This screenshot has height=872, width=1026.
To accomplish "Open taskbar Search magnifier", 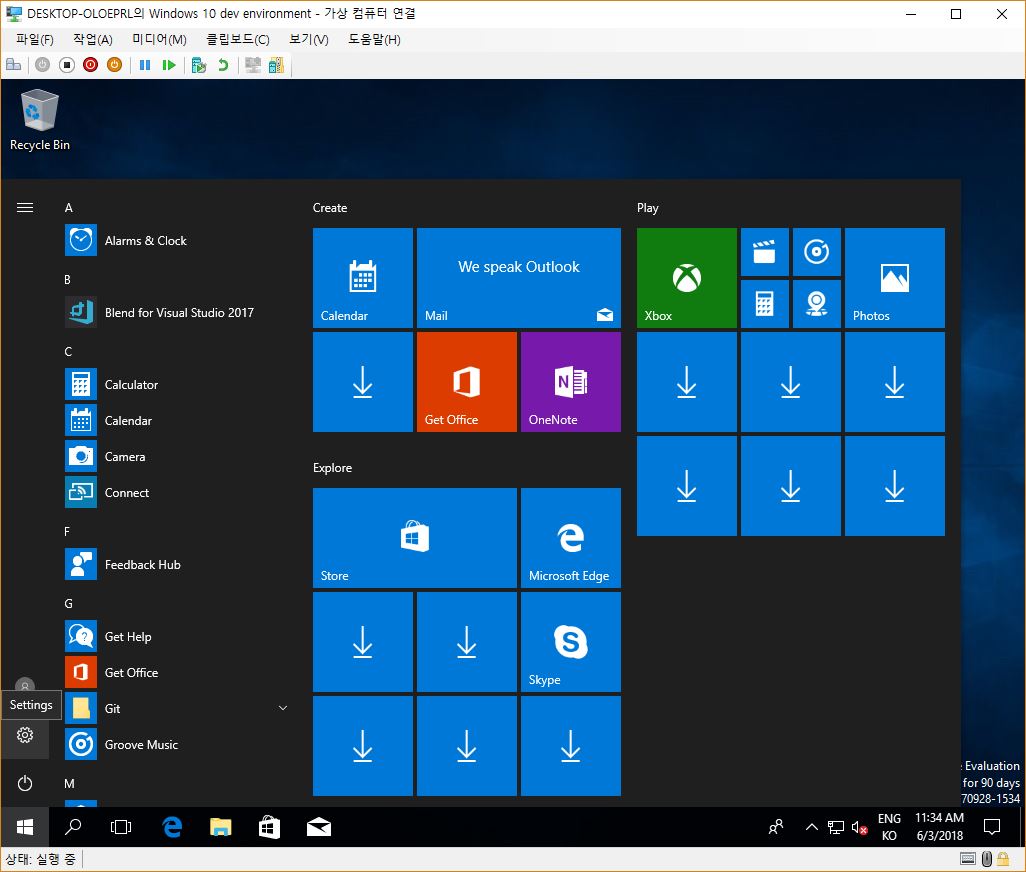I will [x=73, y=828].
